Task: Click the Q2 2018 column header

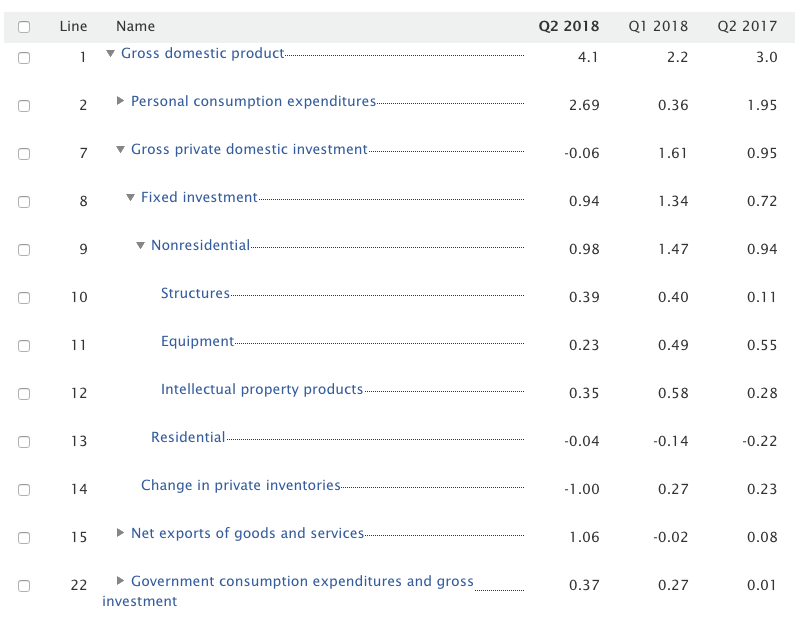Action: point(569,27)
